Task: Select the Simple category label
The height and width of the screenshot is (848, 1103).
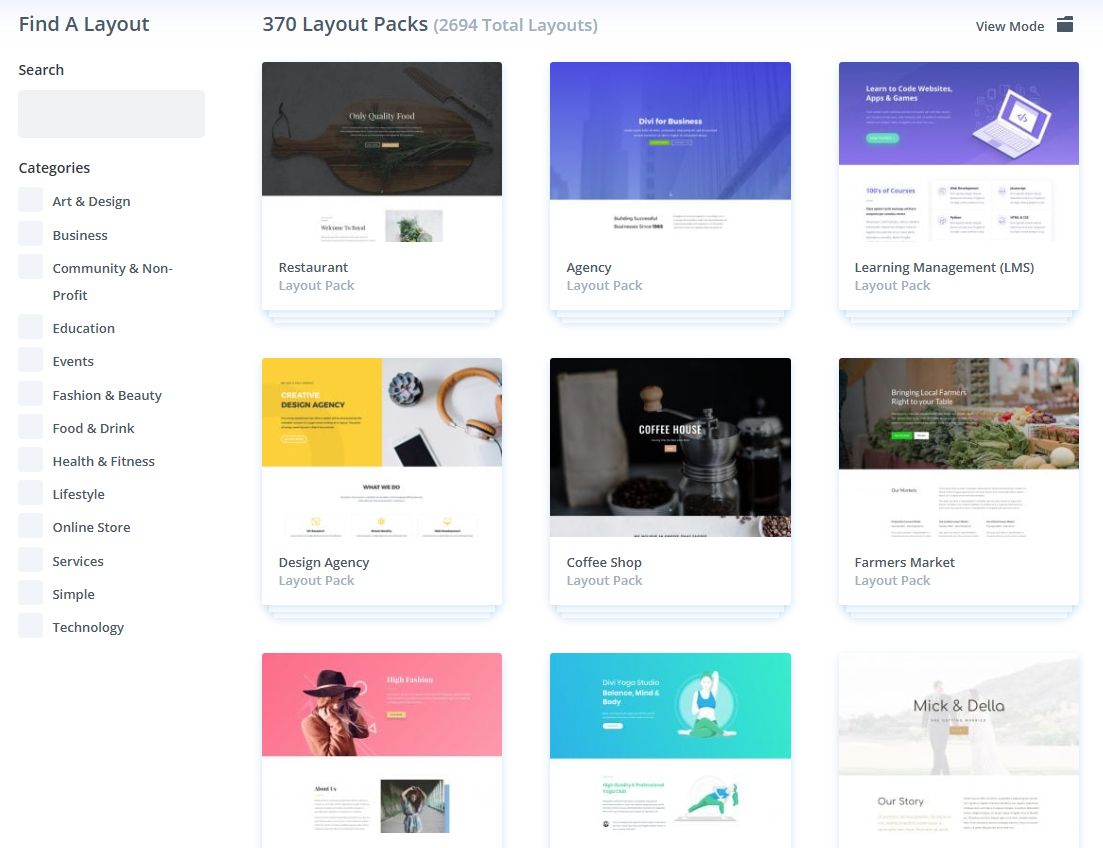Action: (74, 595)
